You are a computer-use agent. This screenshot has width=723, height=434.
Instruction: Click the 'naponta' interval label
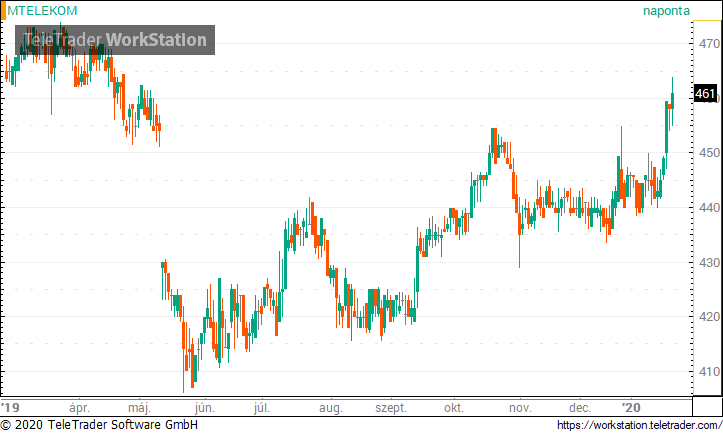pyautogui.click(x=666, y=11)
